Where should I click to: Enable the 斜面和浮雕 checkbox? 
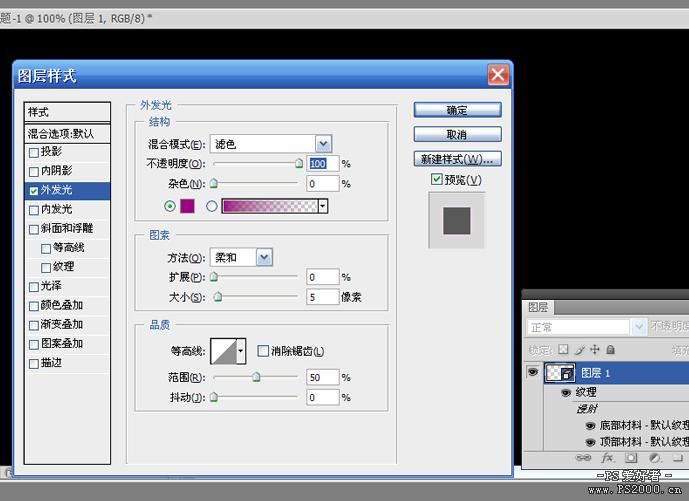33,229
